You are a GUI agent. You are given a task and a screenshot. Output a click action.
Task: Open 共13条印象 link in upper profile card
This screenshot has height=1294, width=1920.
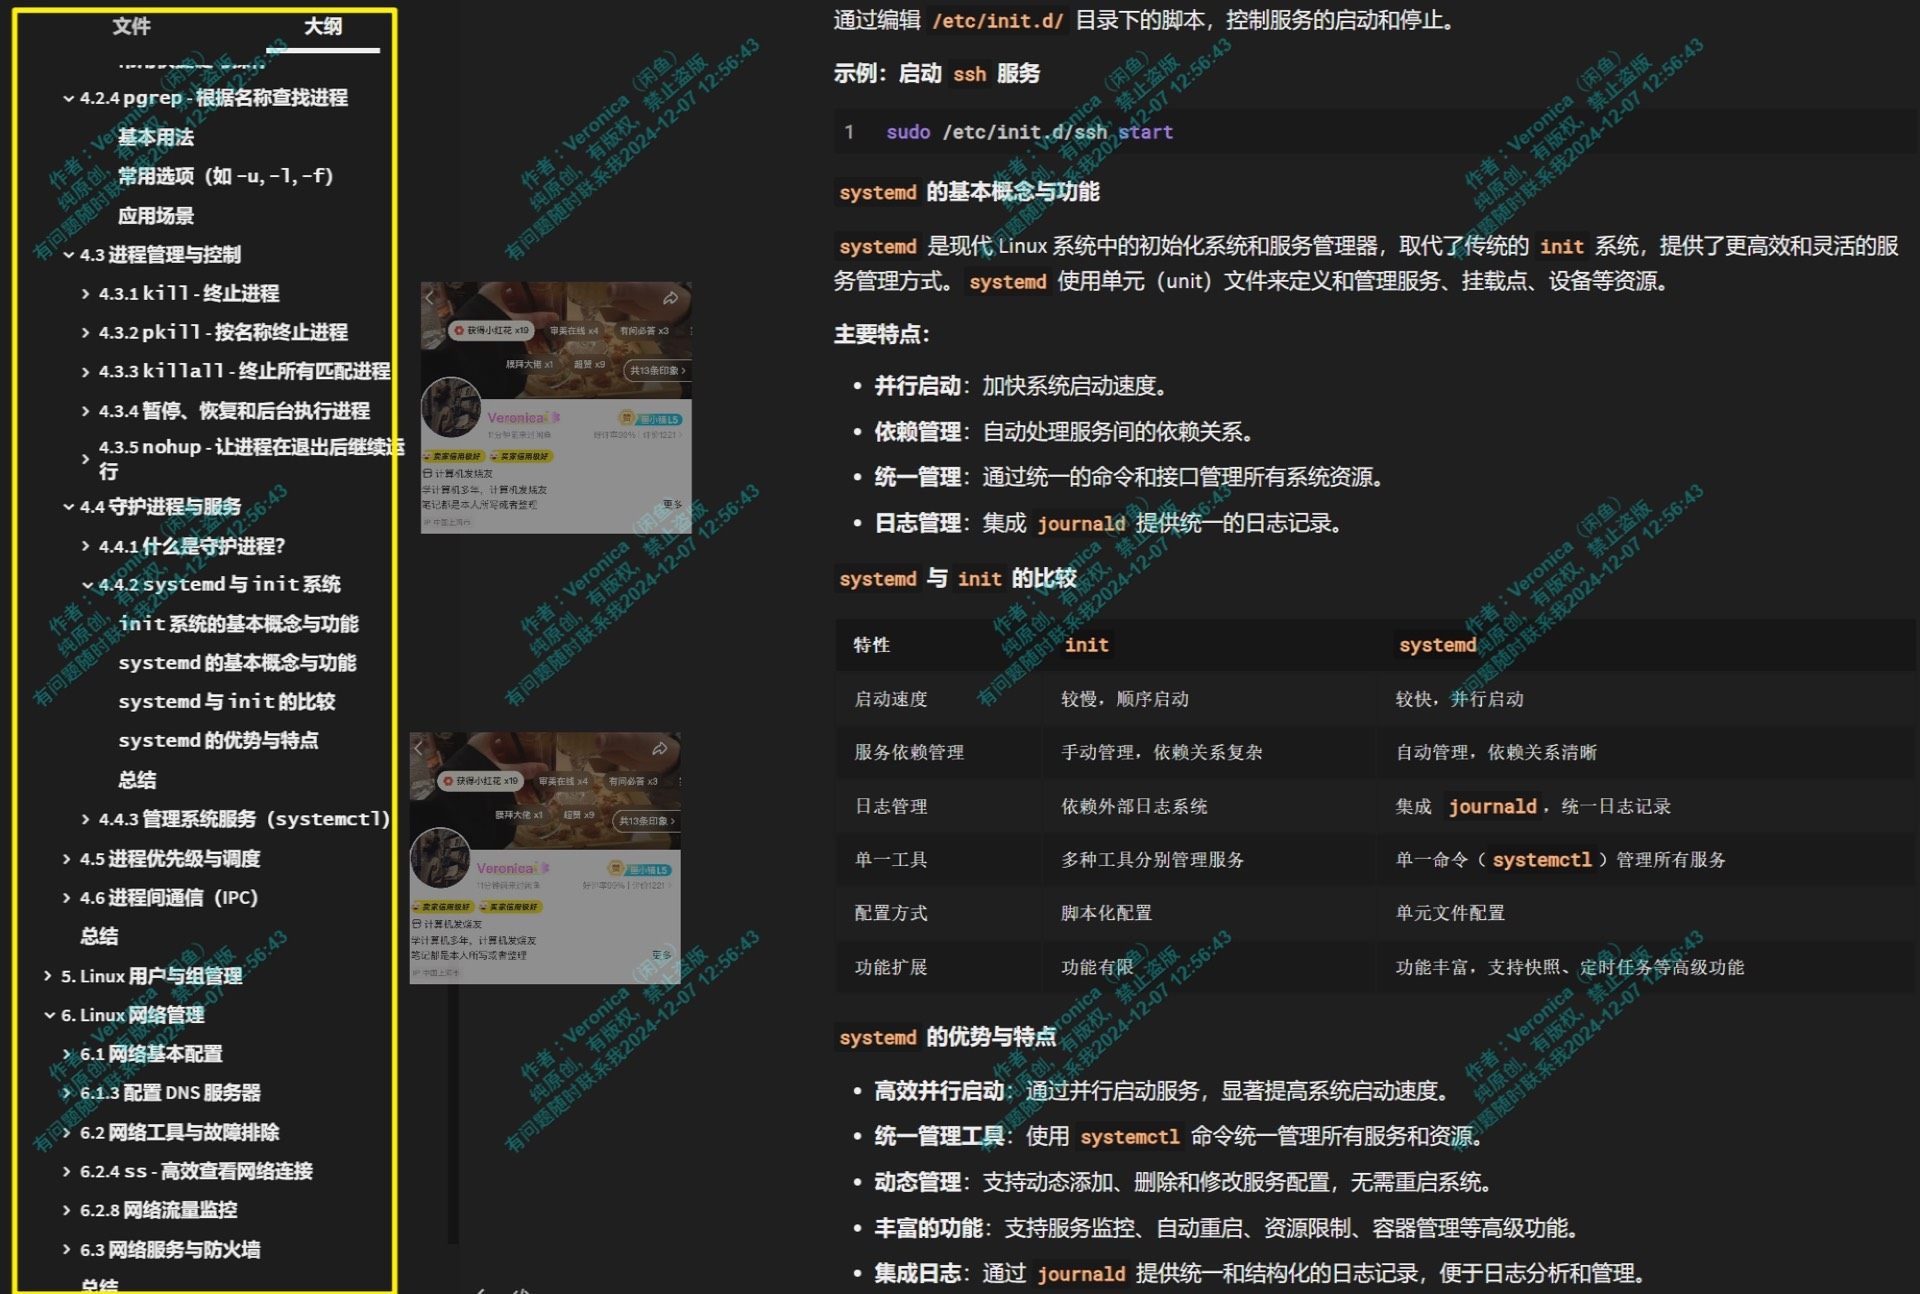pos(657,370)
